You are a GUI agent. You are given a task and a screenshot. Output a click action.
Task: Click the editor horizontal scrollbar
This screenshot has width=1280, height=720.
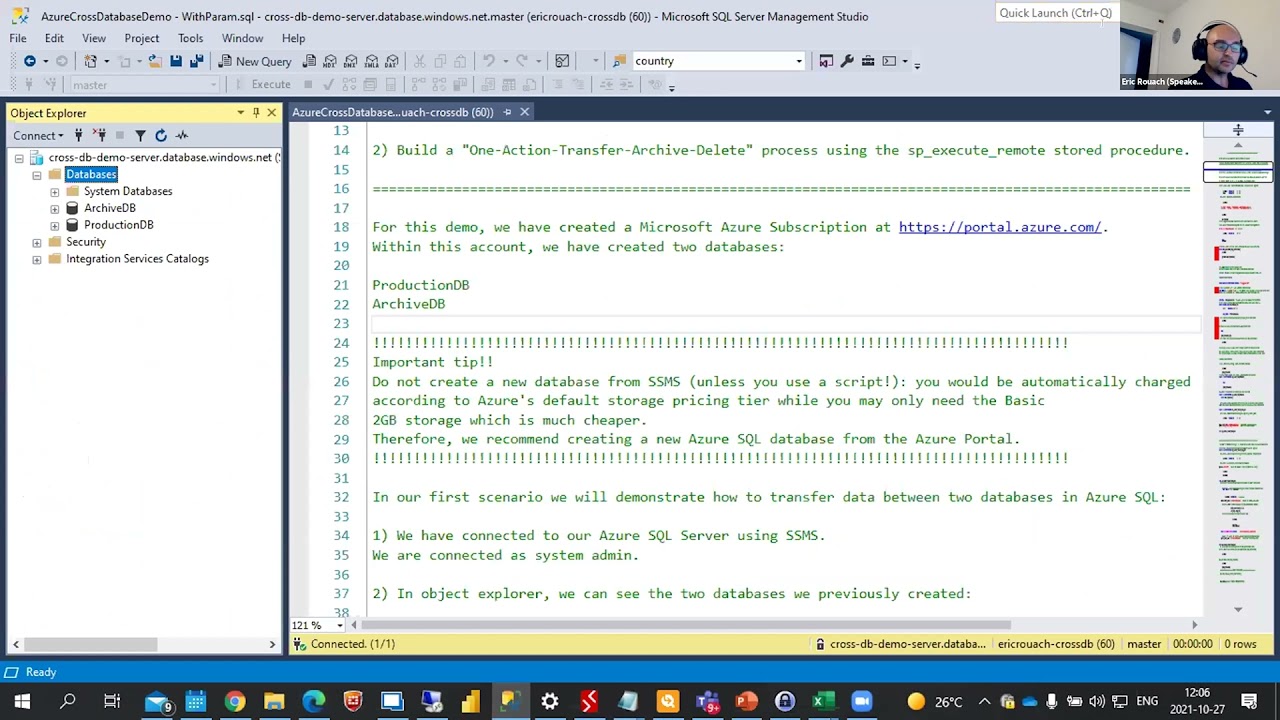[x=685, y=625]
